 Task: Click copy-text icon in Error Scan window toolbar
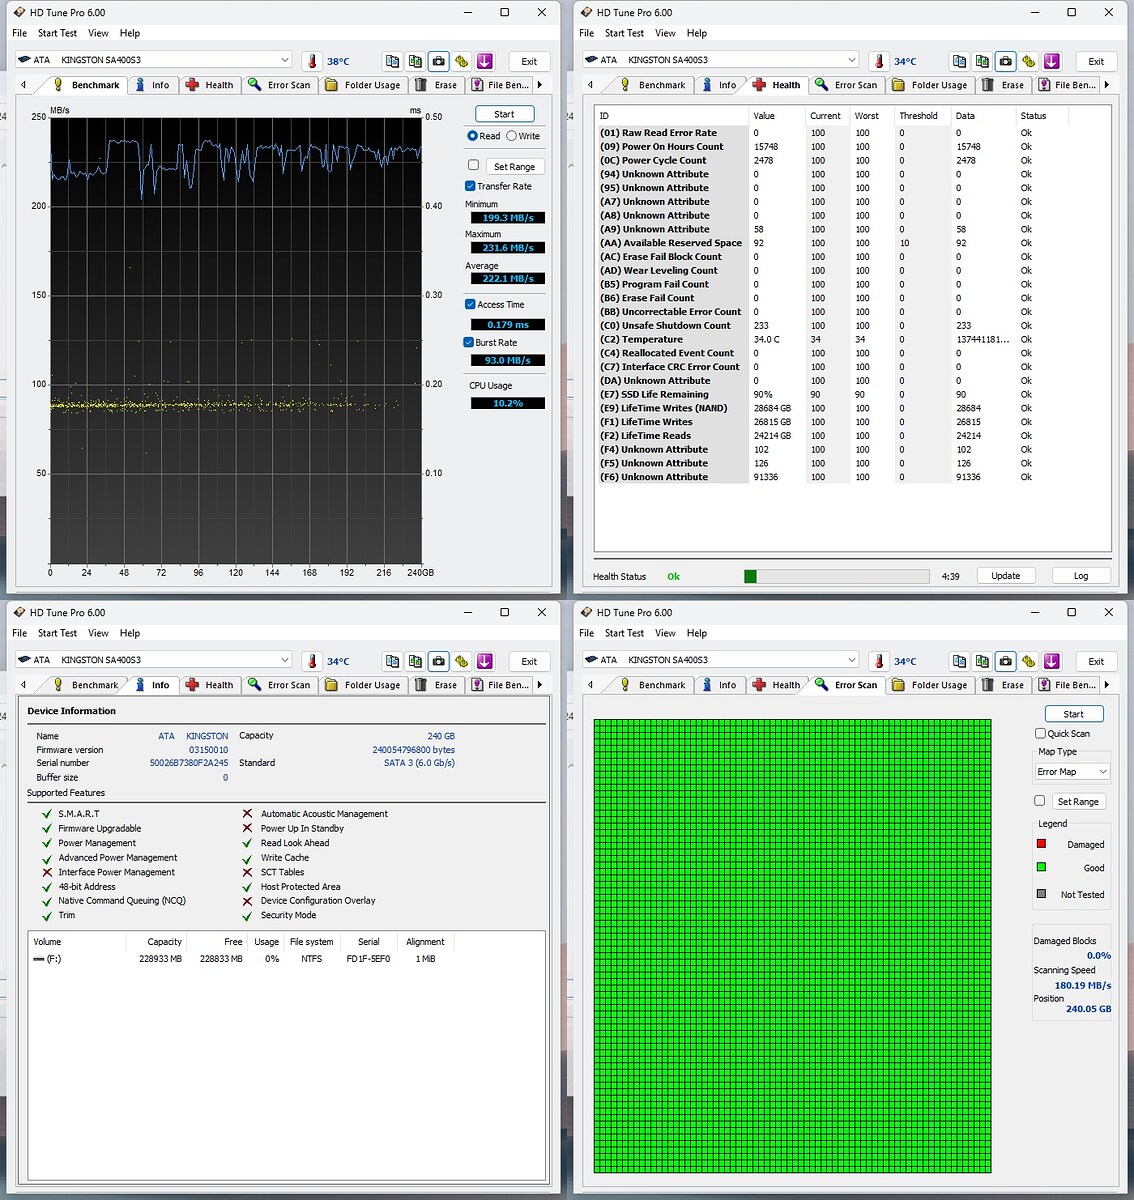coord(959,661)
